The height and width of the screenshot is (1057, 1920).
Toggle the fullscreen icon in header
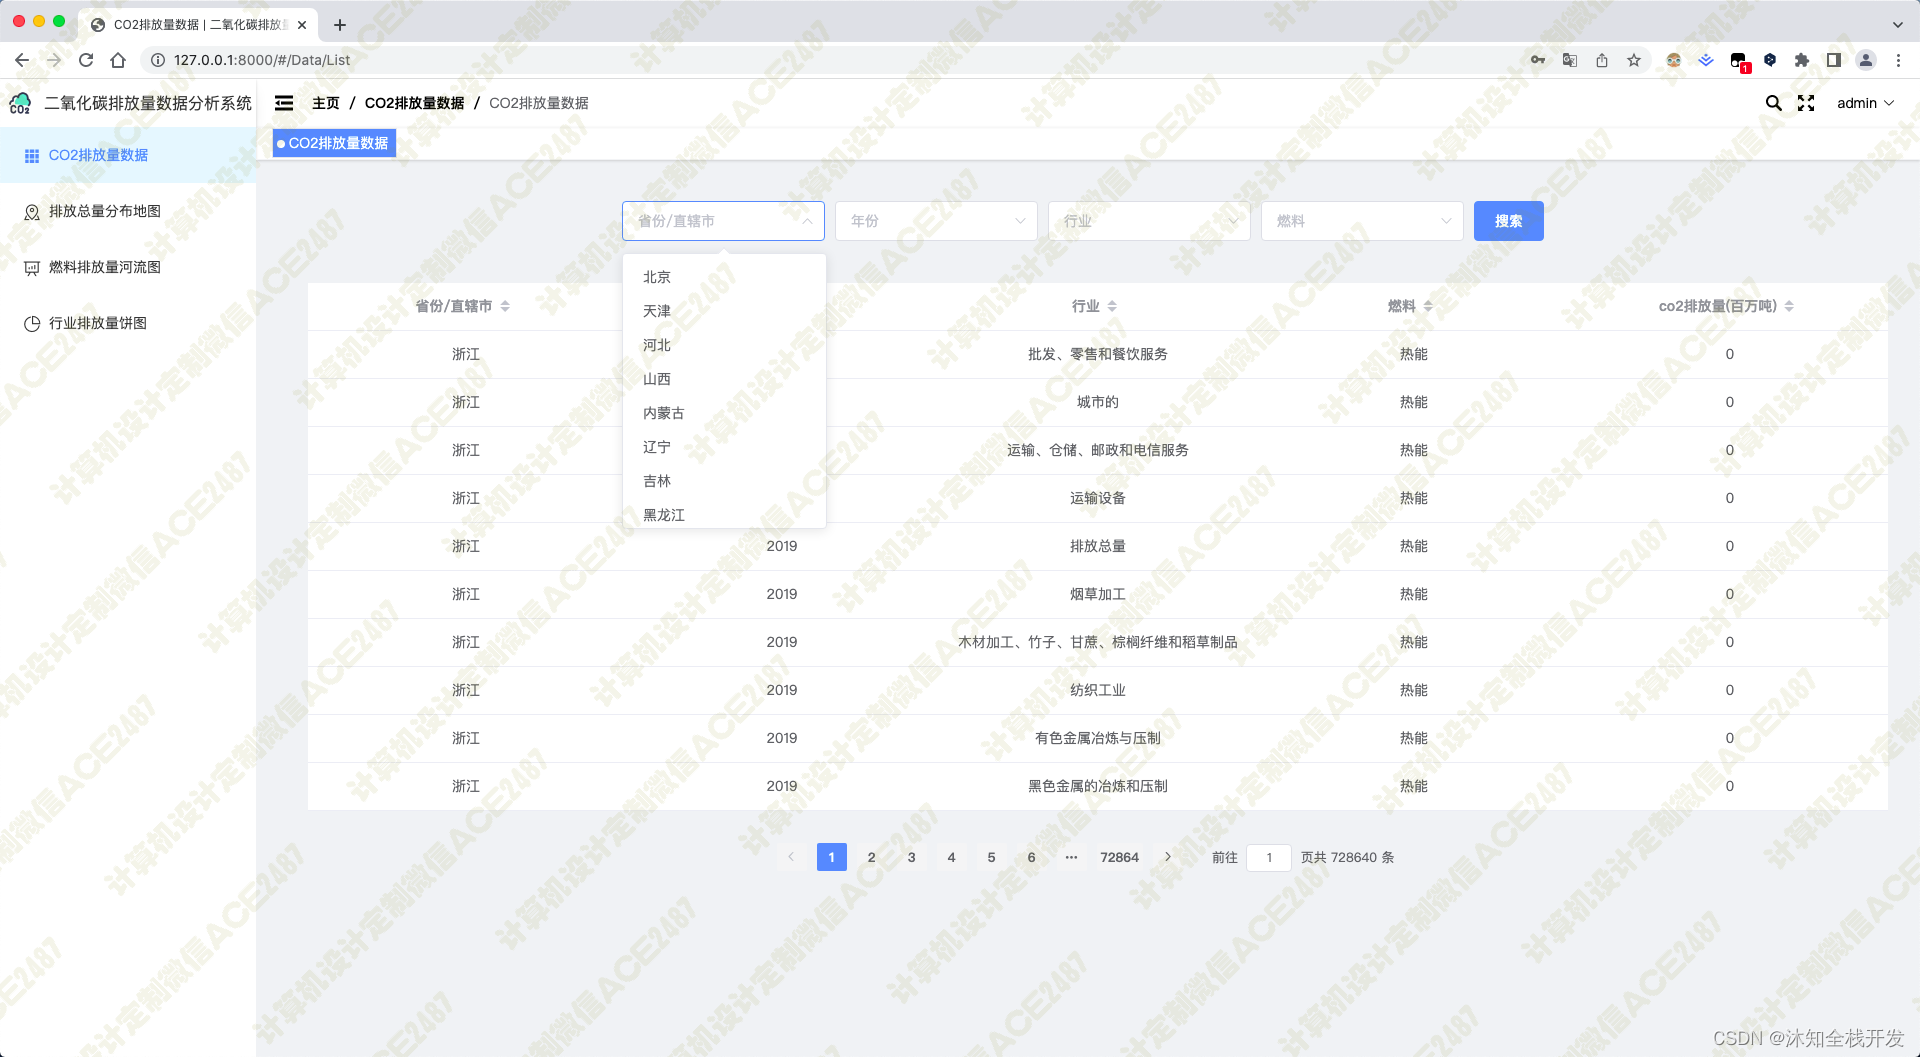pos(1806,103)
